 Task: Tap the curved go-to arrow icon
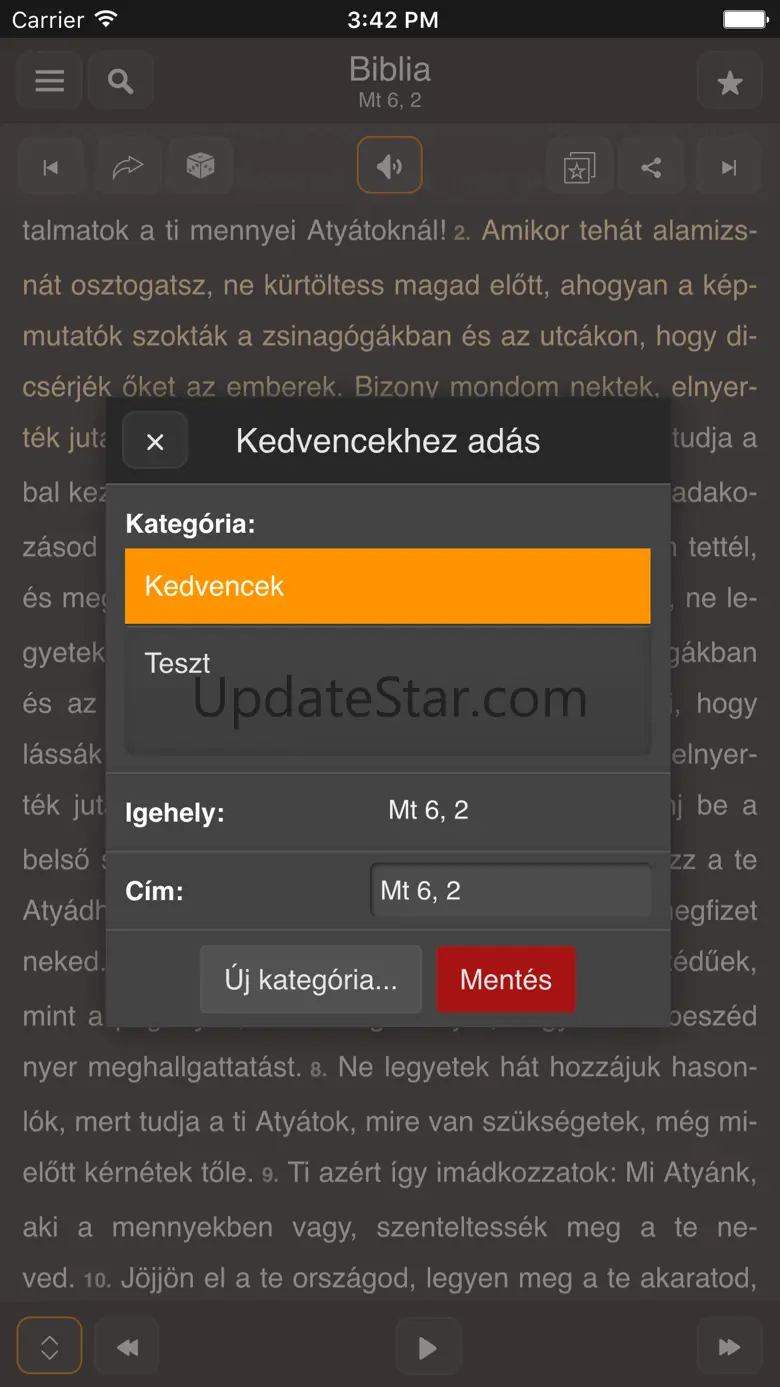tap(128, 167)
